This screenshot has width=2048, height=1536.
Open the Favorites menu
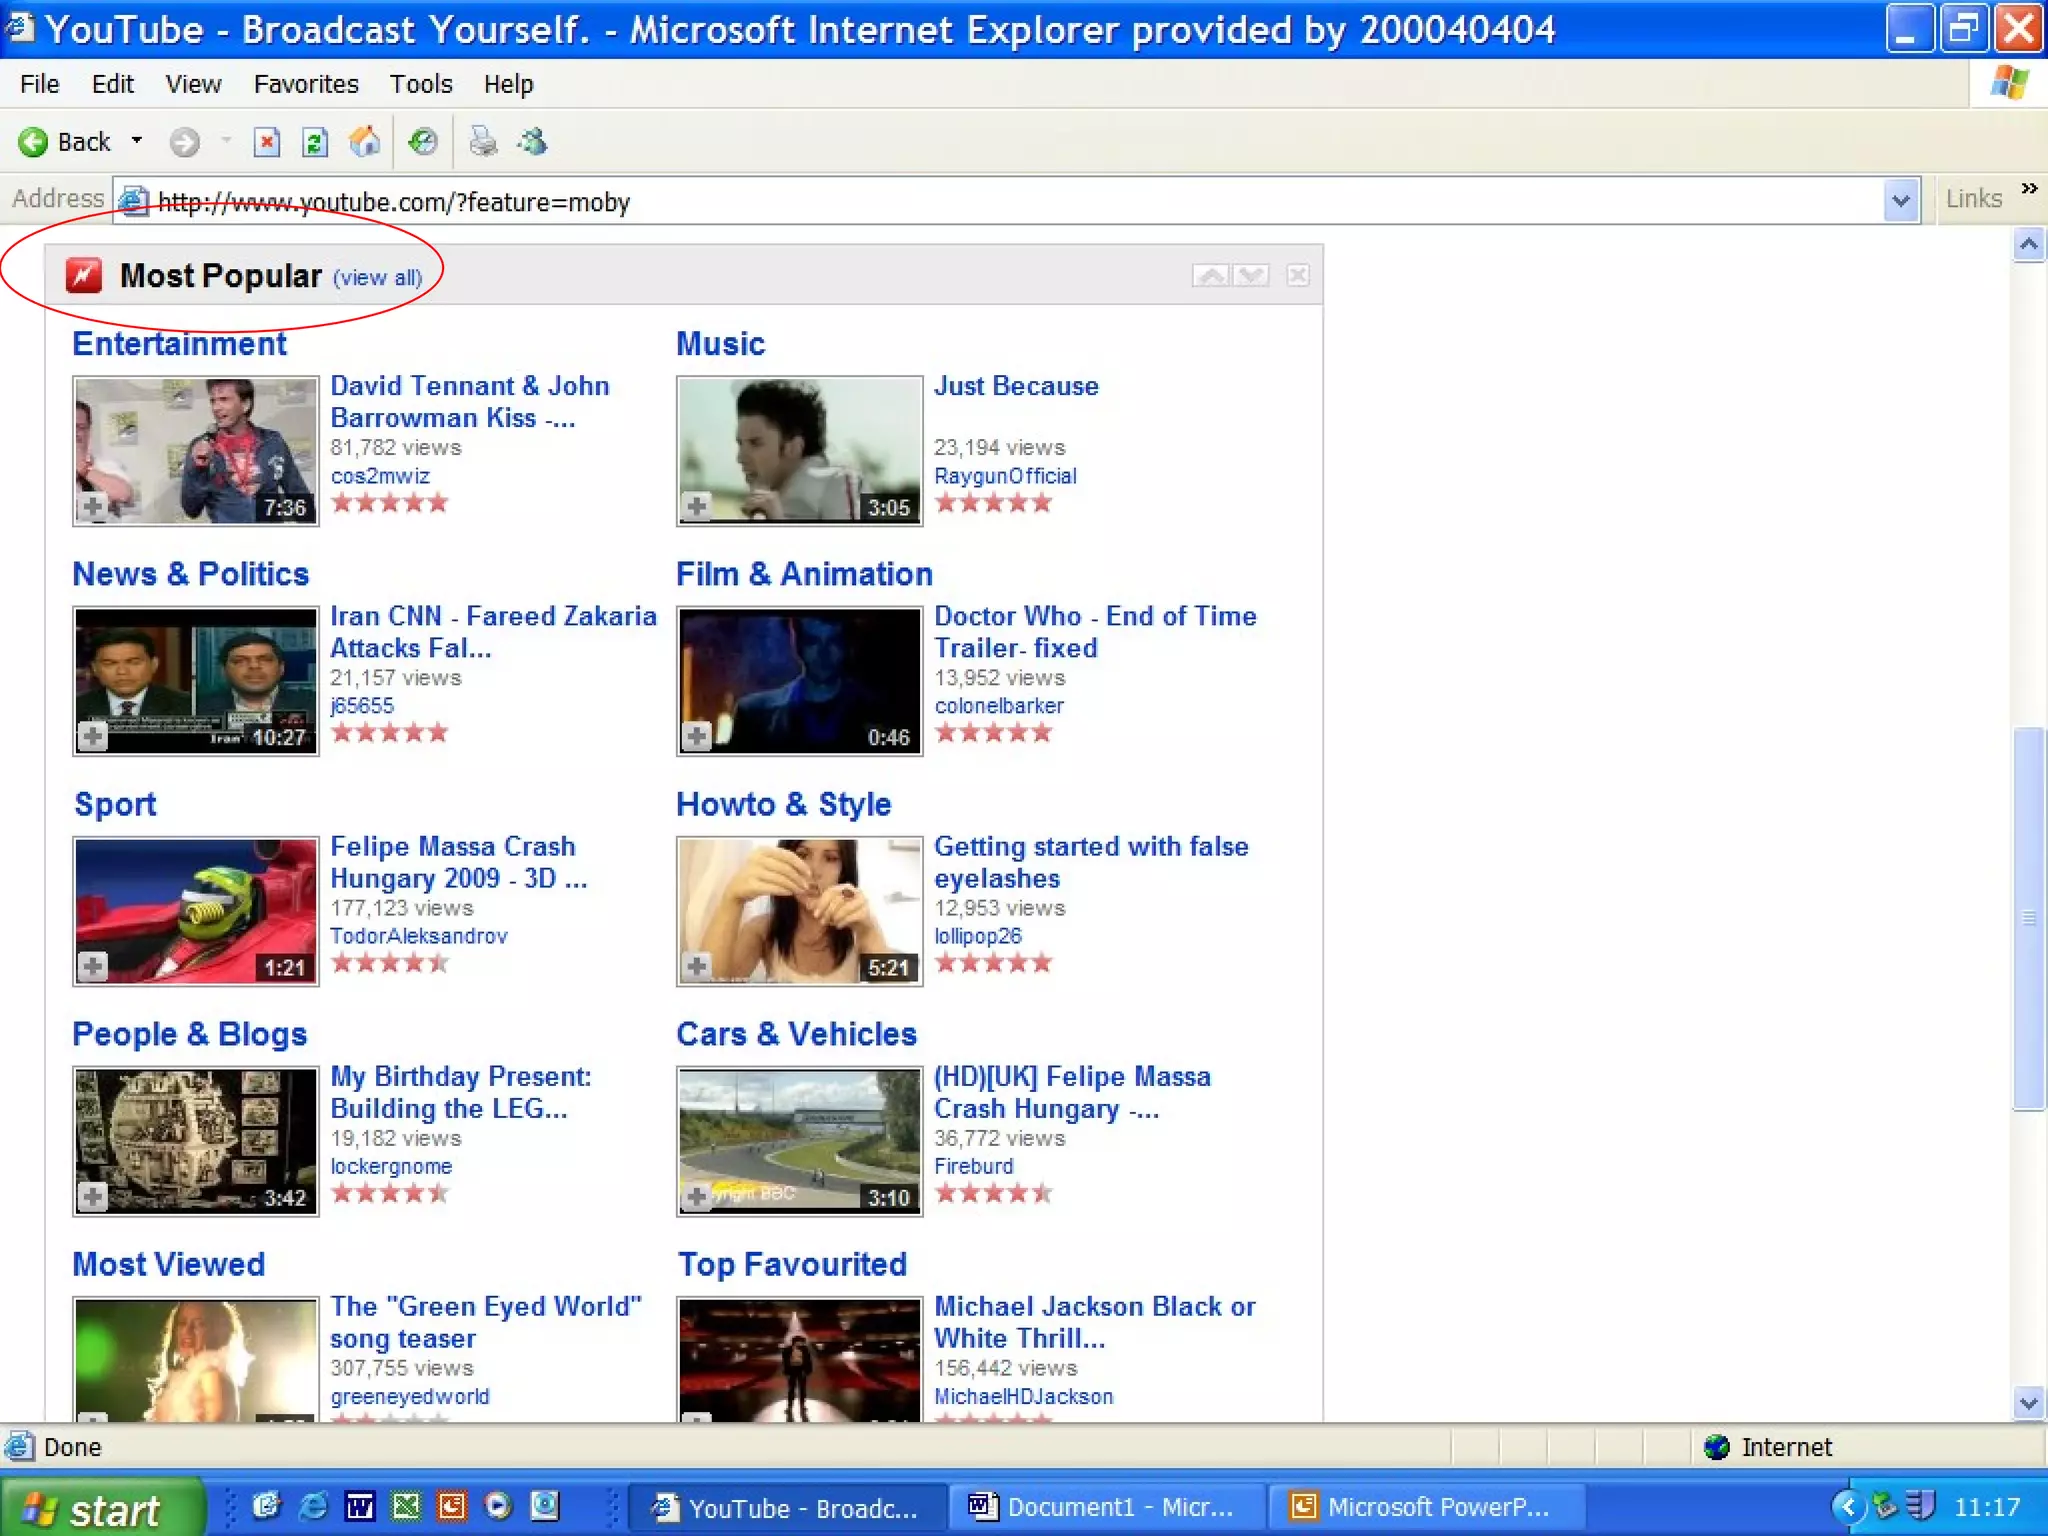[x=305, y=84]
